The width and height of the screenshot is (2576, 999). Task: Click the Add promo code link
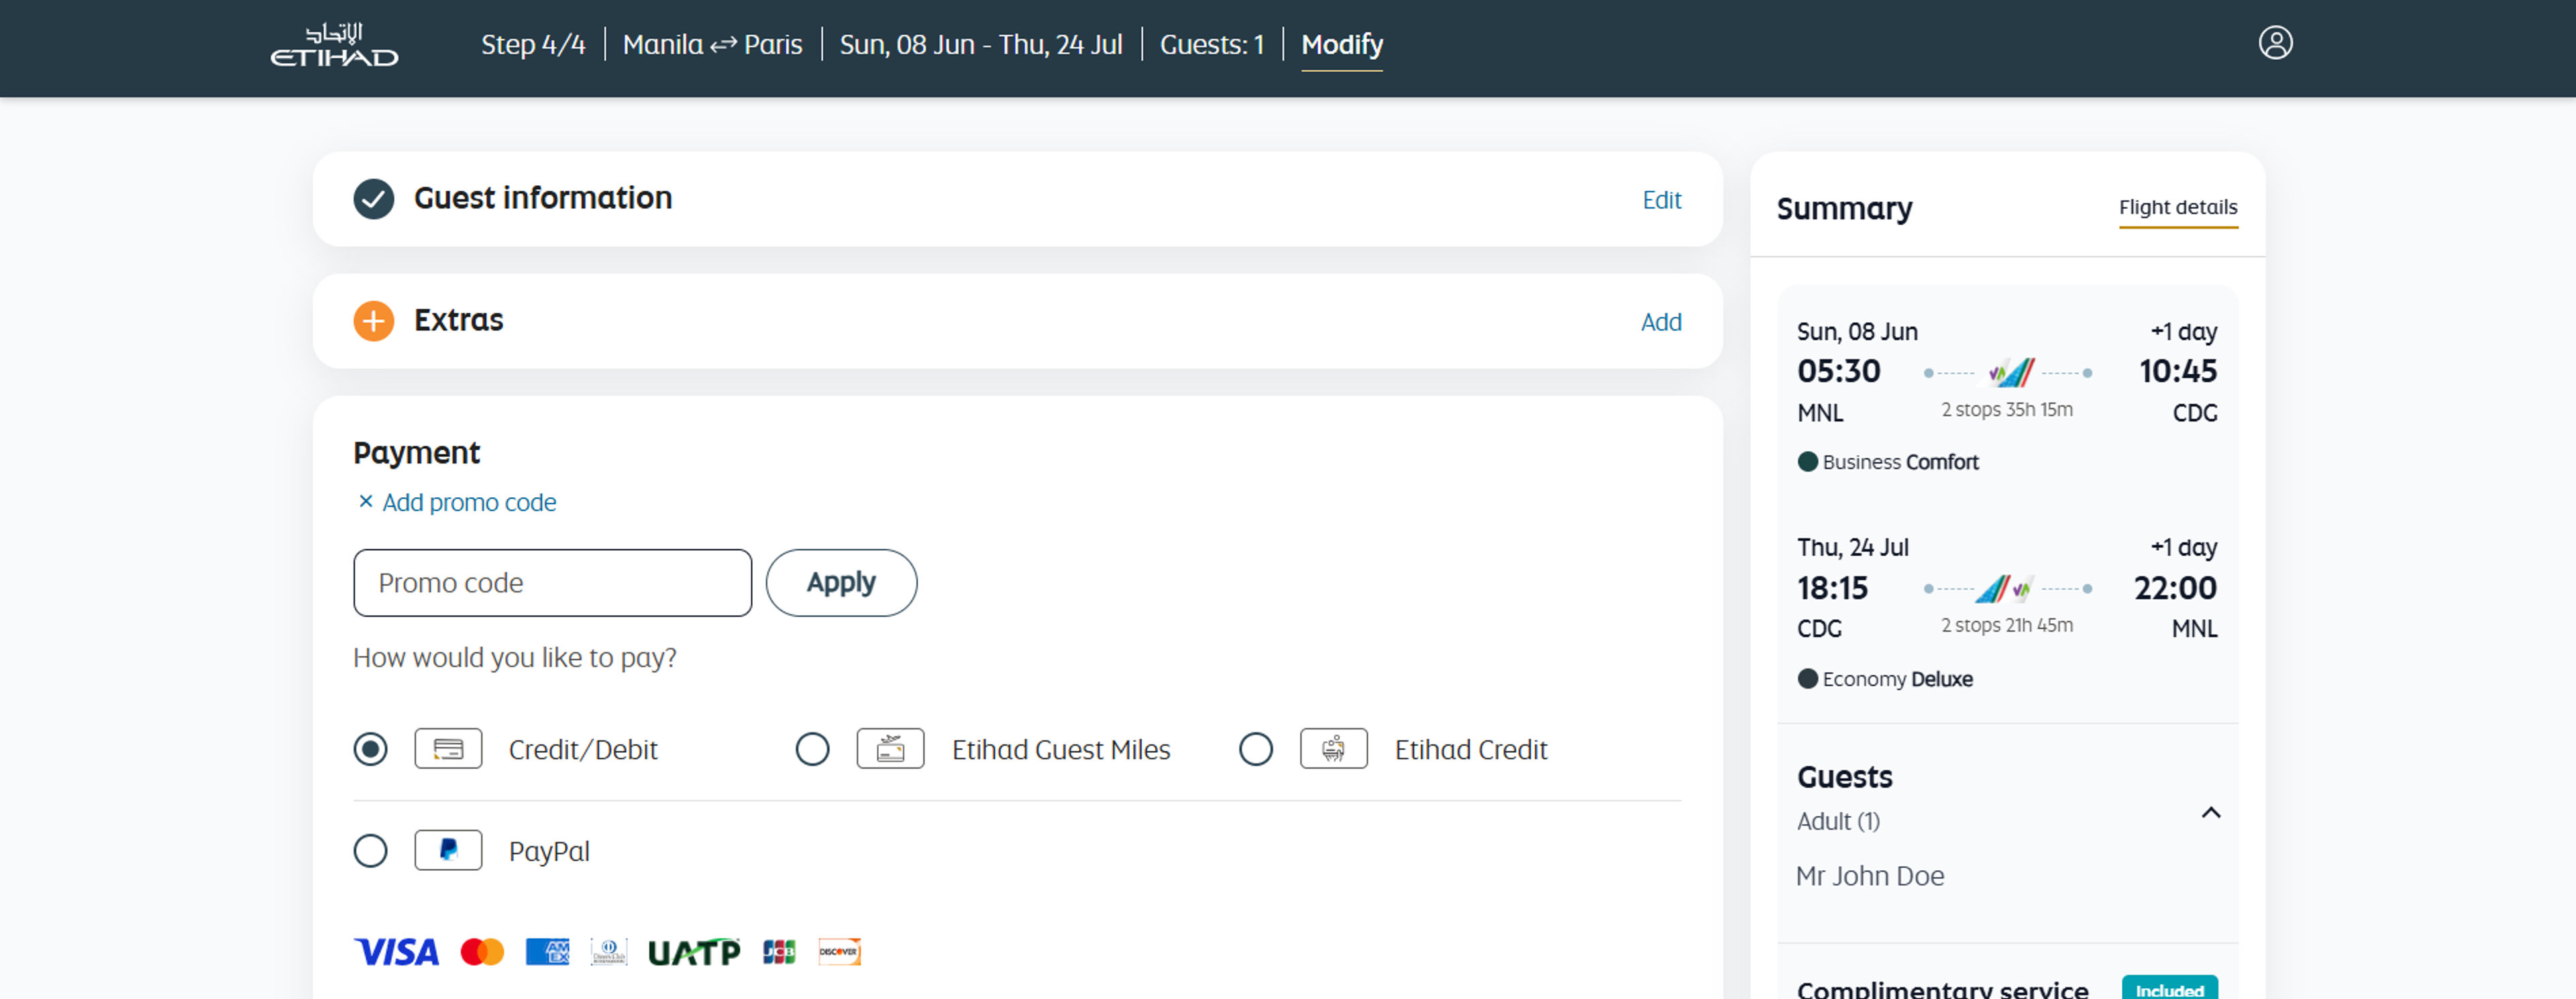pyautogui.click(x=468, y=502)
